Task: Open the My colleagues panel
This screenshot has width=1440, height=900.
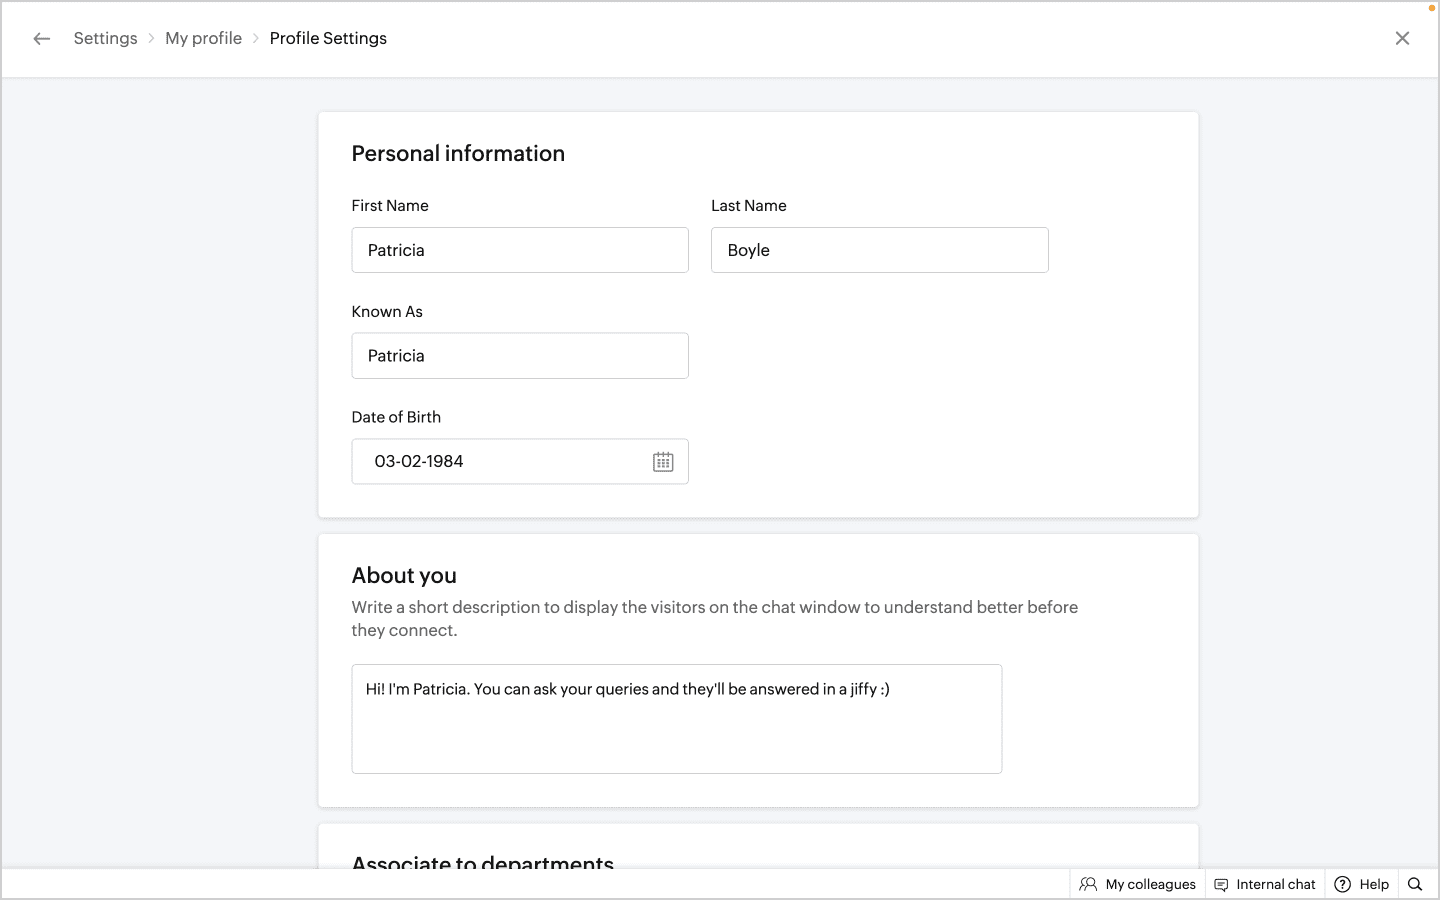Action: coord(1138,884)
